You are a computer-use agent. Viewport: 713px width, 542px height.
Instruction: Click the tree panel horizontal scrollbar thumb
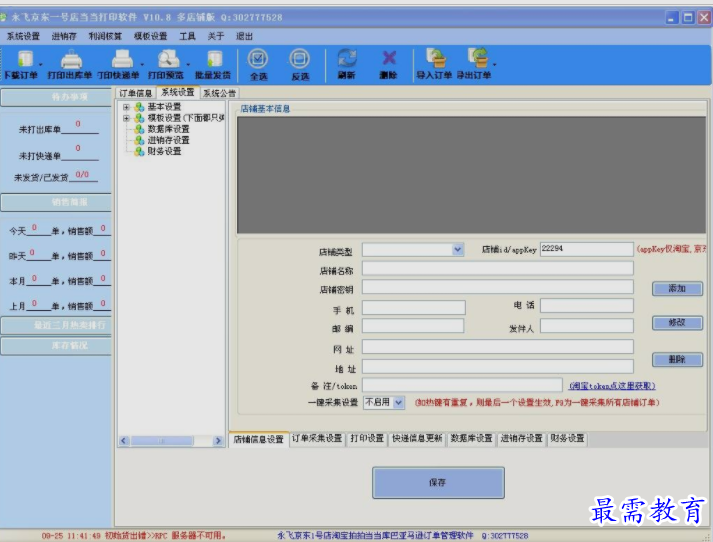click(162, 441)
